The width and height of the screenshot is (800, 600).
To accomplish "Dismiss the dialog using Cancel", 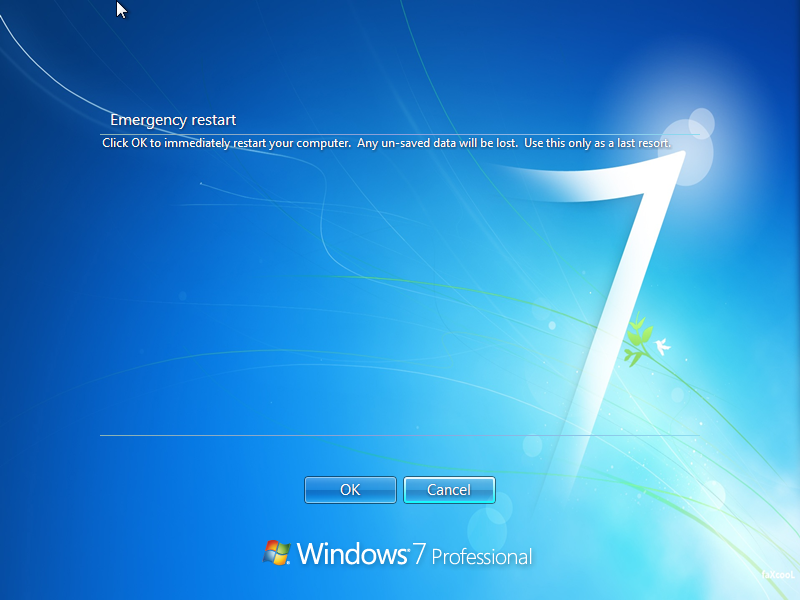I will point(449,490).
